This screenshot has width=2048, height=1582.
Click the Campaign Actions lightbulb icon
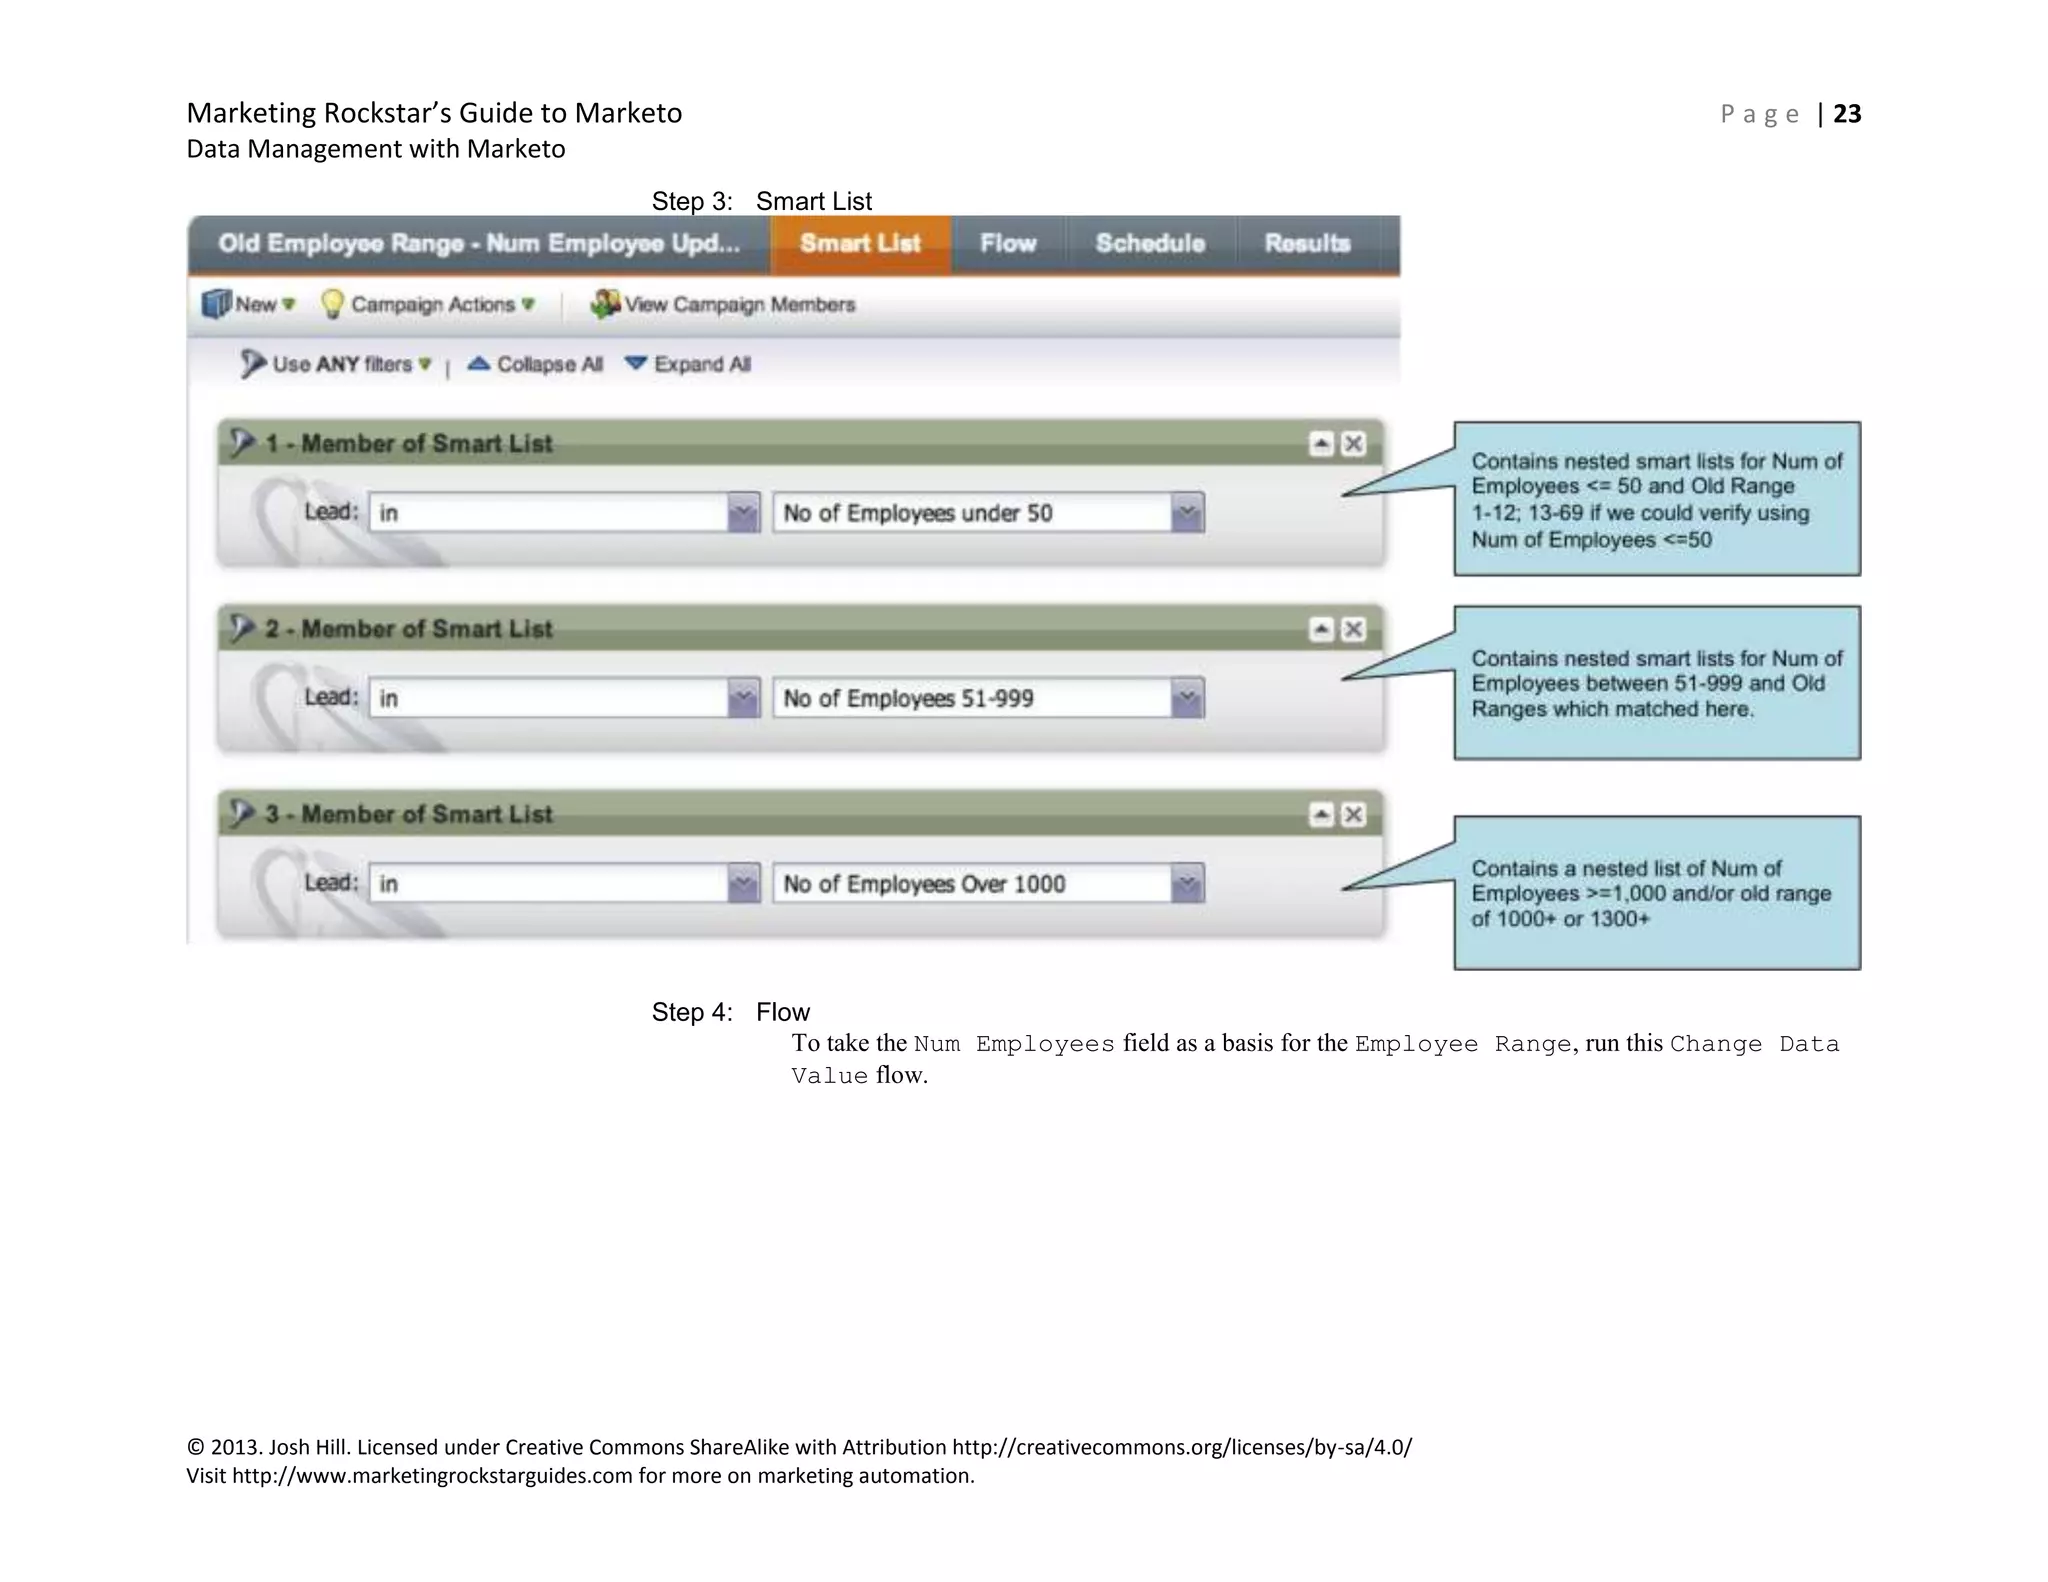coord(332,304)
